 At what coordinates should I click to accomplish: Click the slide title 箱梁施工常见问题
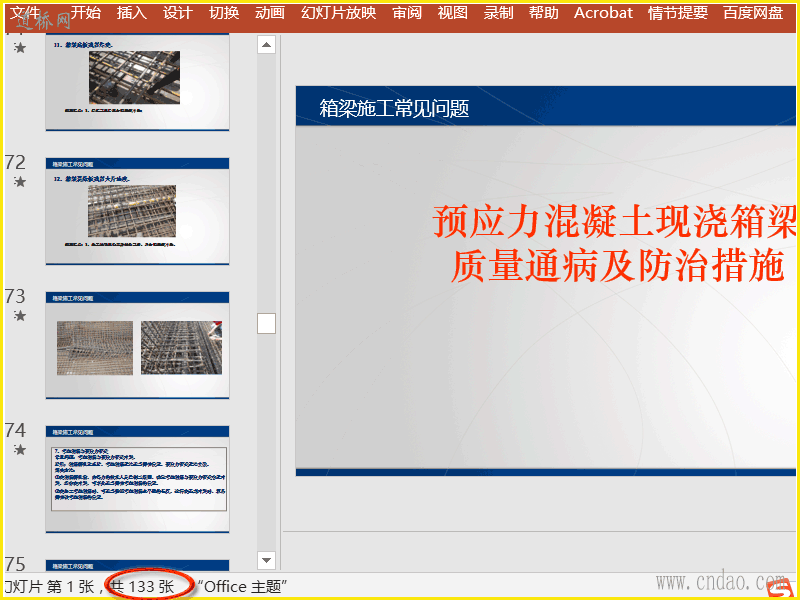394,108
